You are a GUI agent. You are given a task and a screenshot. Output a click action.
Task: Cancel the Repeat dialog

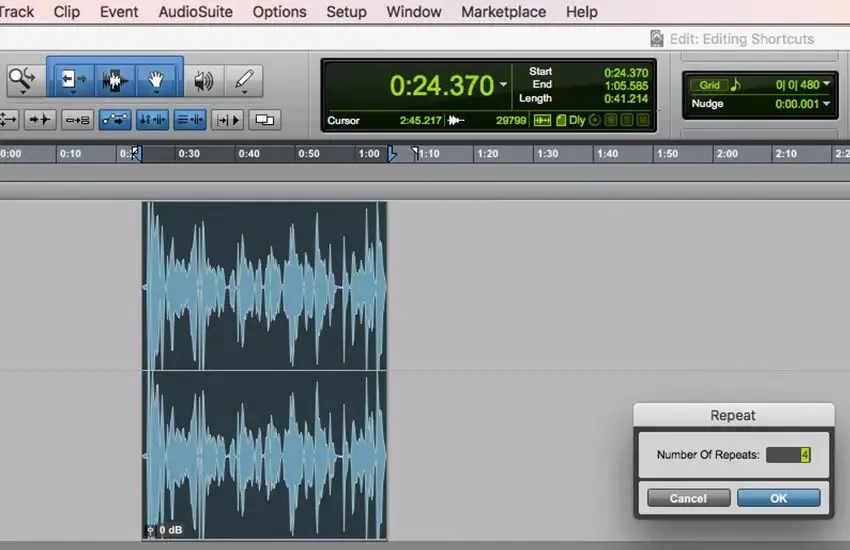[688, 498]
